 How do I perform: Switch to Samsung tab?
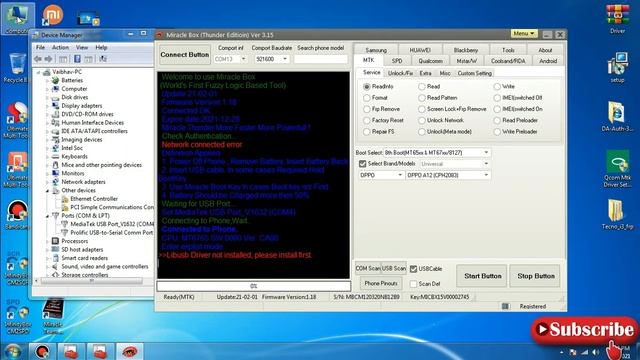click(376, 50)
